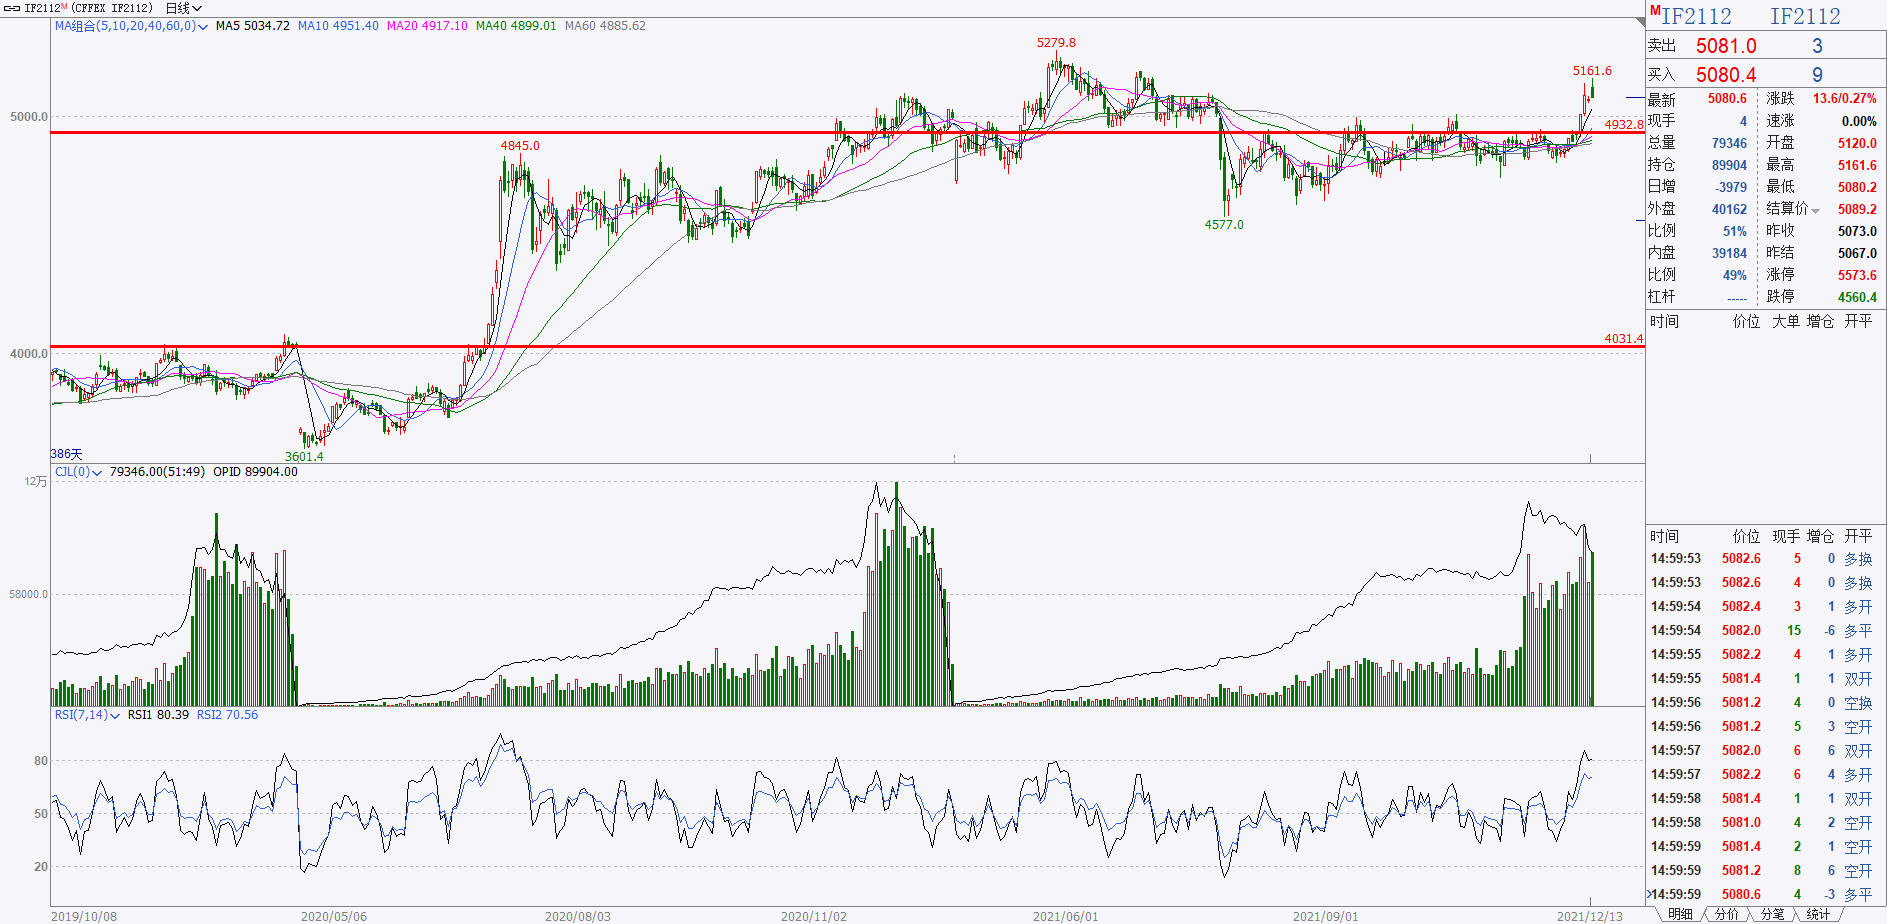The image size is (1887, 924).
Task: Click the 5279.8 high price marker
Action: [x=1056, y=43]
